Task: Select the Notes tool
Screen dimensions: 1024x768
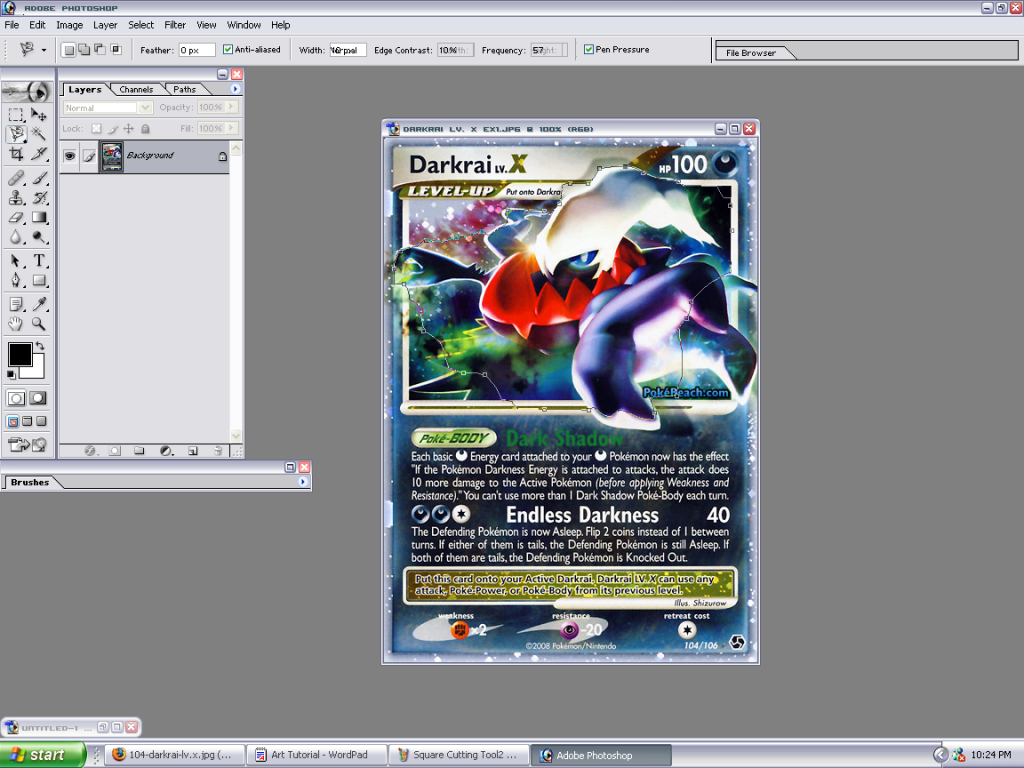Action: (x=16, y=304)
